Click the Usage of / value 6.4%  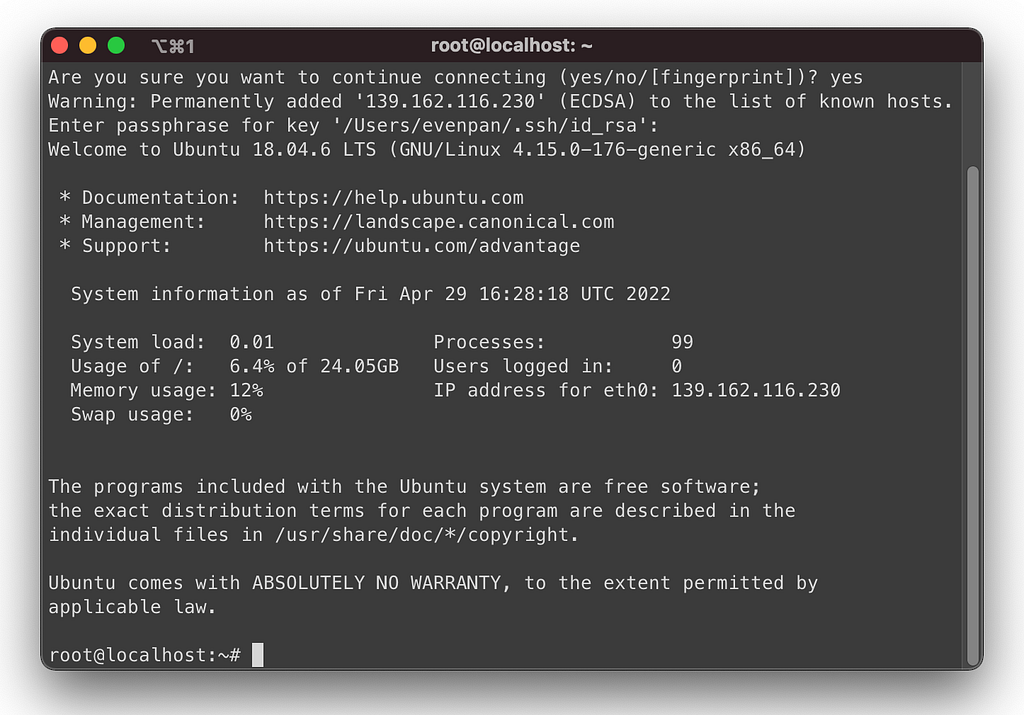coord(252,366)
